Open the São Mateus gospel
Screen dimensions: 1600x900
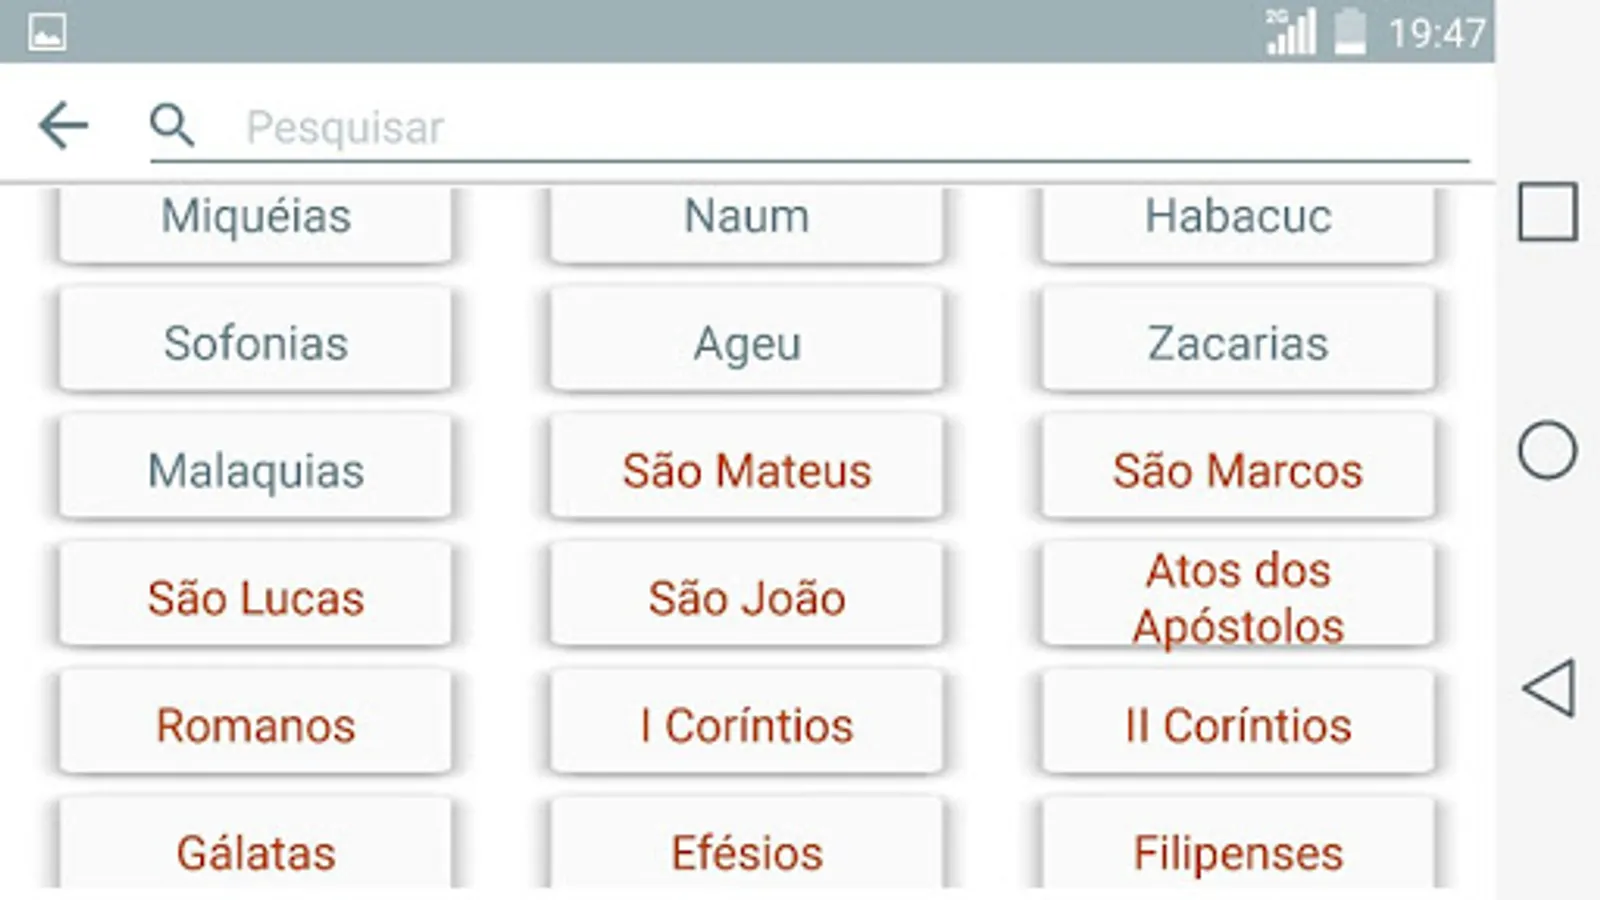(746, 470)
